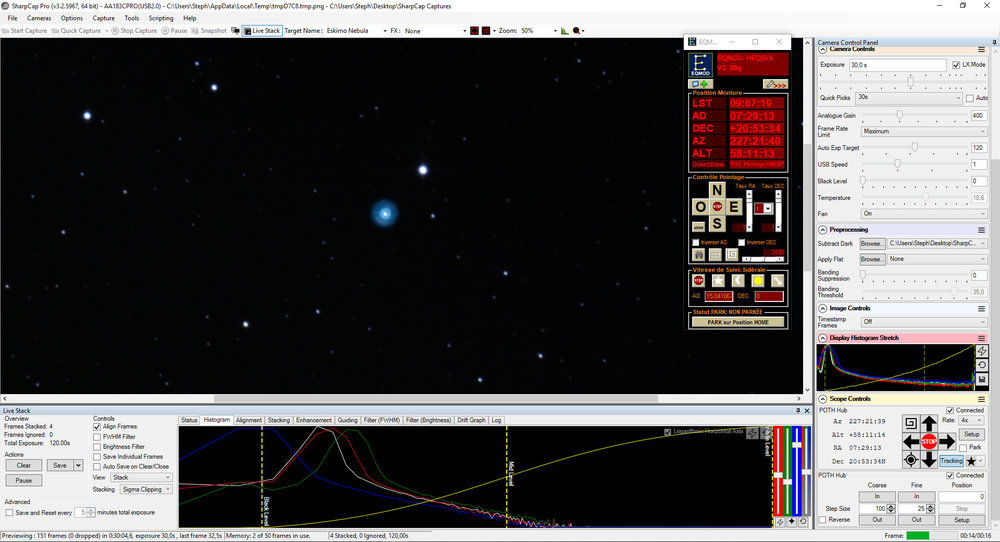Screen dimensions: 1000x542
Task: Open the Stacking Sigma Clipping dropdown
Action: coord(146,490)
